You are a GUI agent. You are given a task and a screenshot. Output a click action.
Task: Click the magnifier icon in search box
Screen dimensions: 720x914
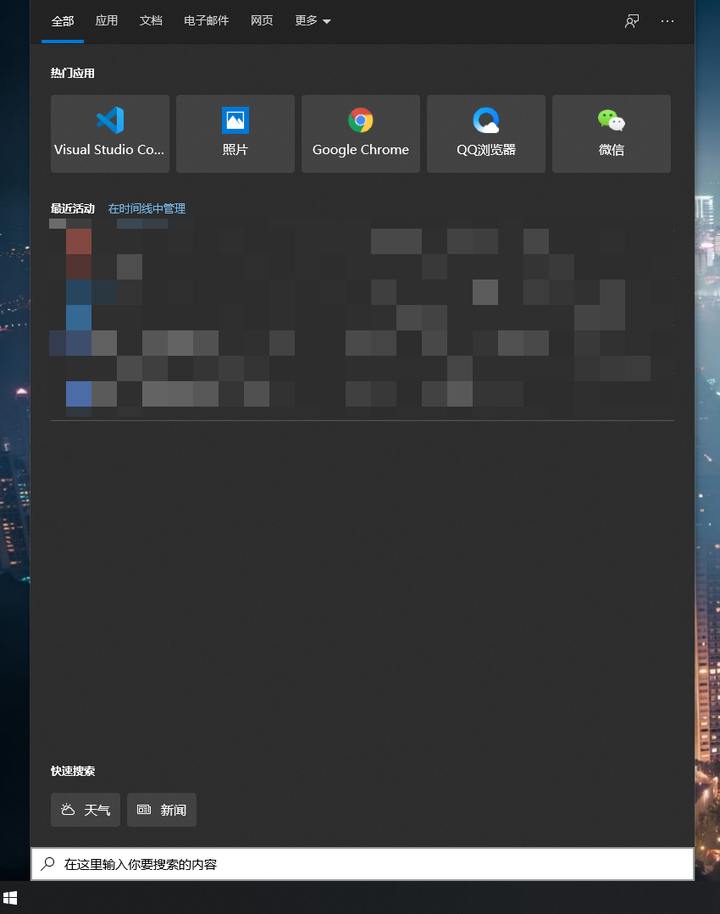coord(47,863)
